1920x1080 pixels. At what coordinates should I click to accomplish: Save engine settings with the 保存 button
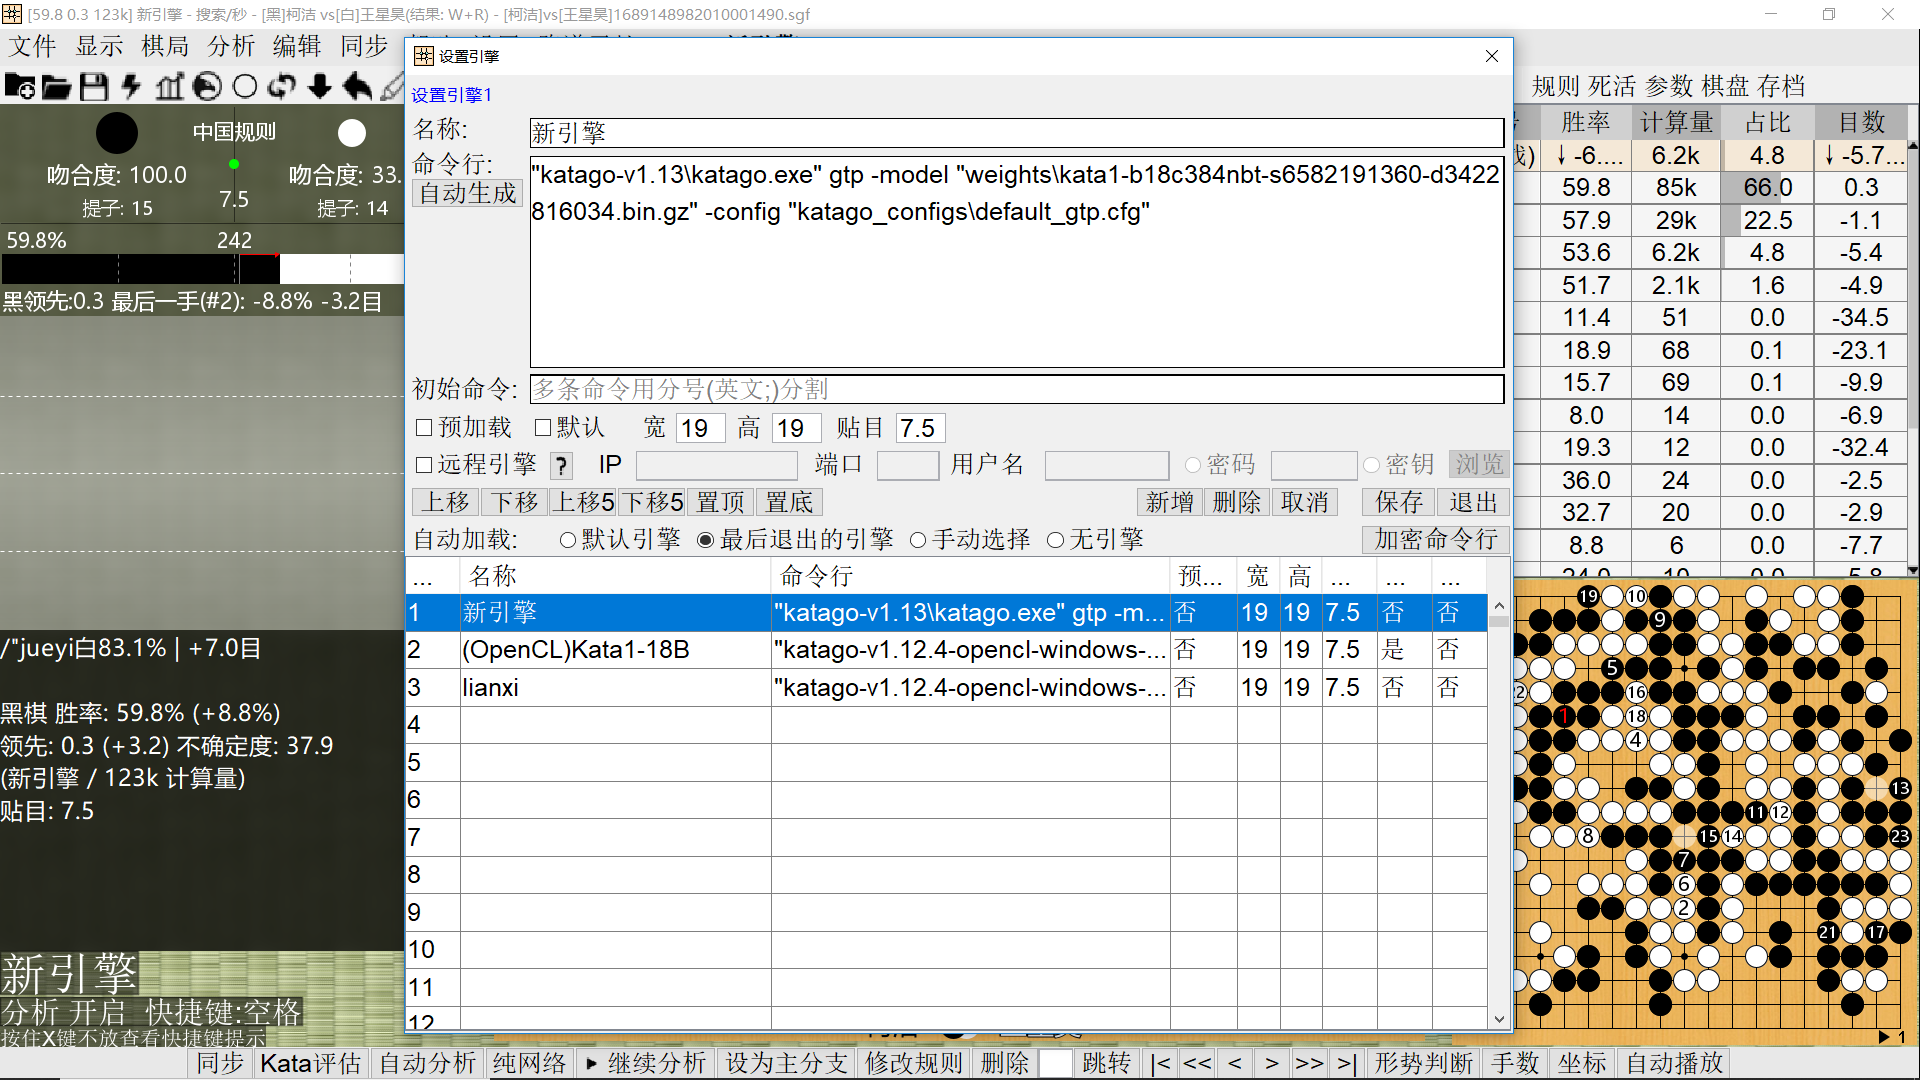1397,501
